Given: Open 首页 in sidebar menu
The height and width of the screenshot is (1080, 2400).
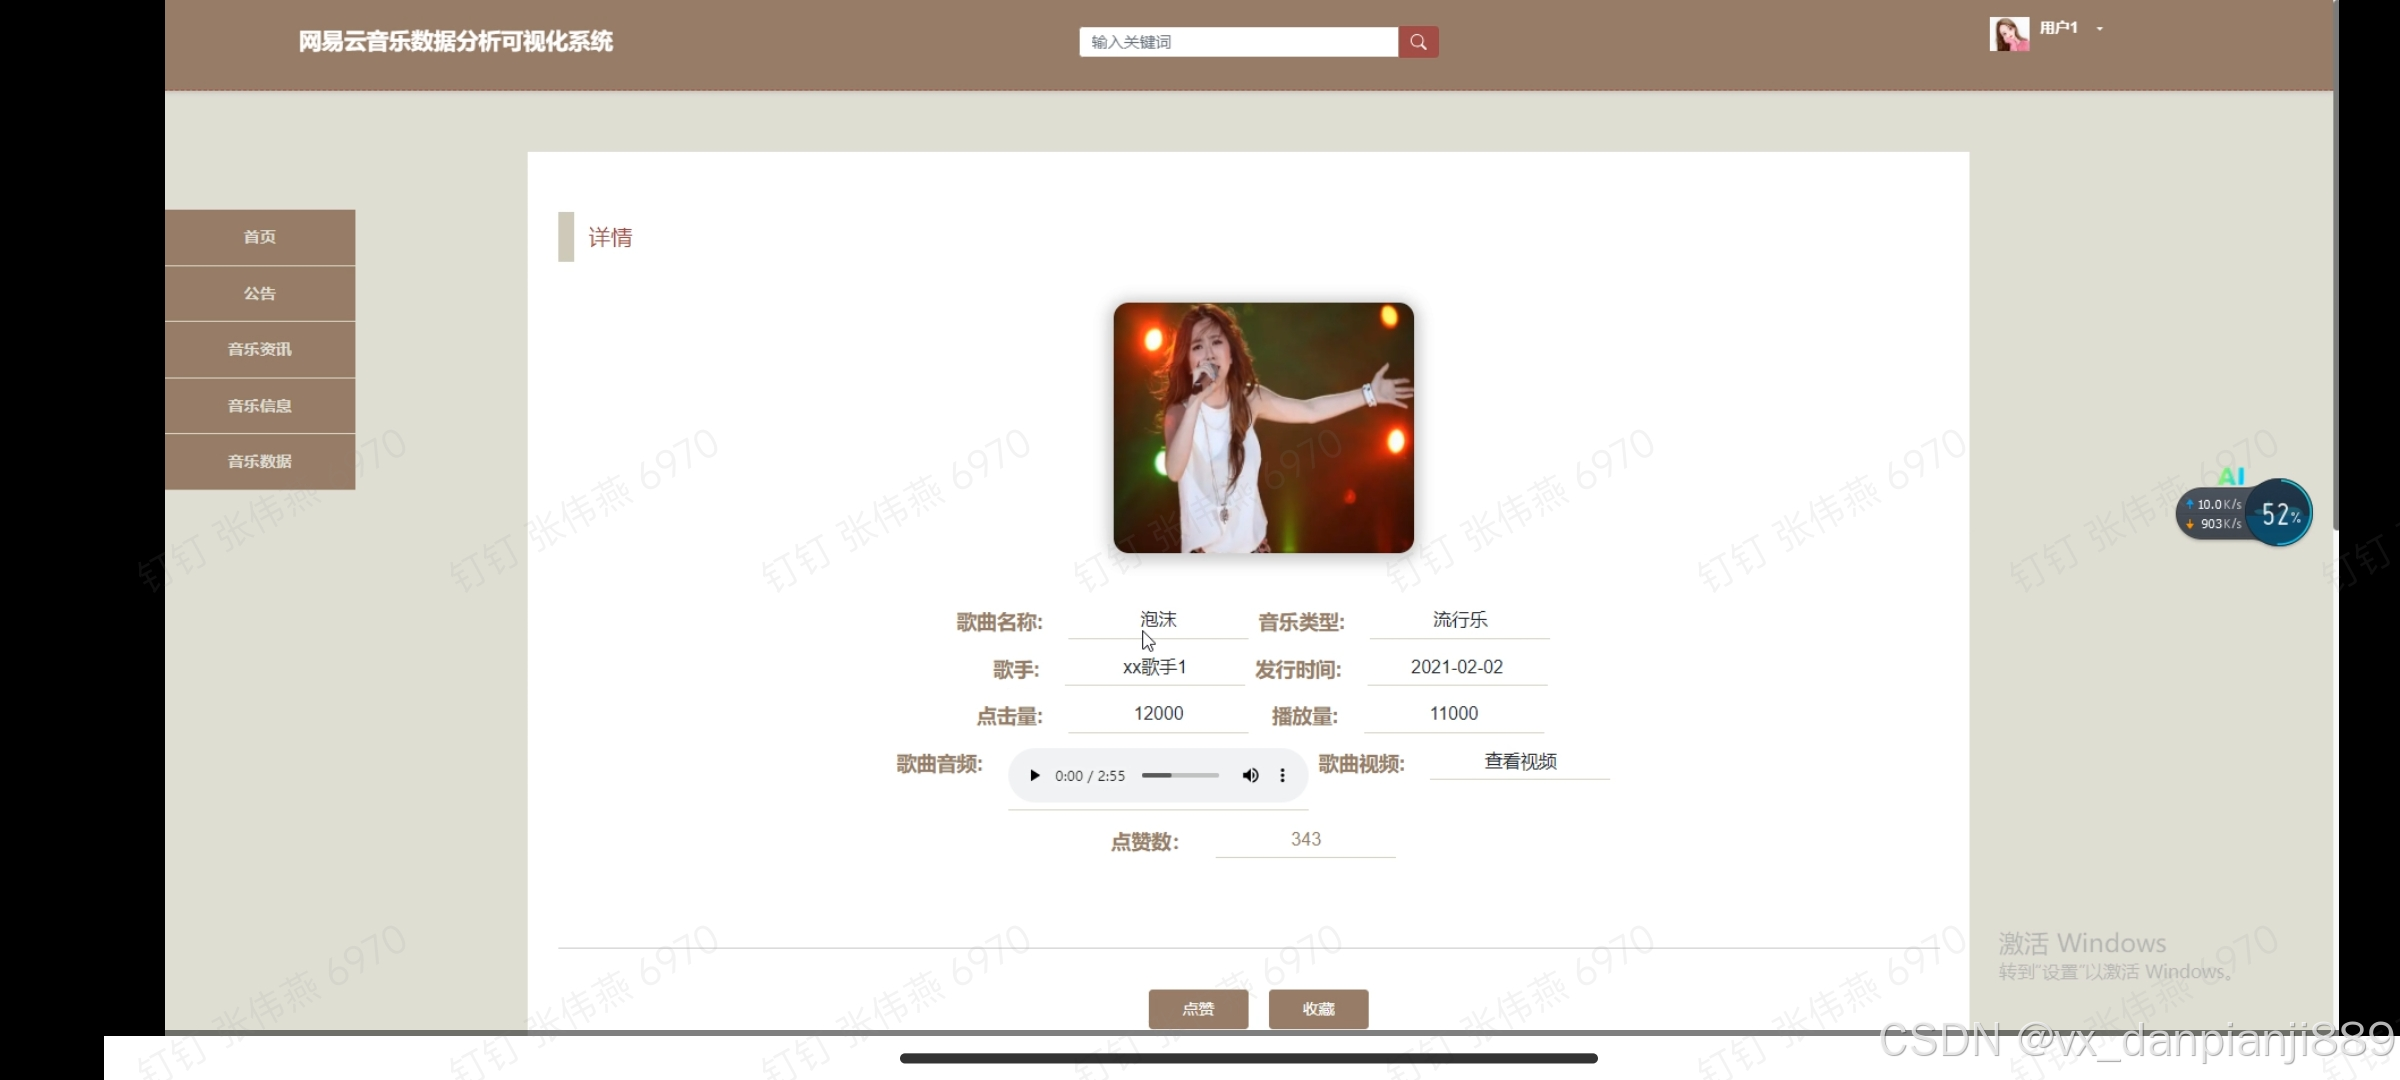Looking at the screenshot, I should coord(260,237).
